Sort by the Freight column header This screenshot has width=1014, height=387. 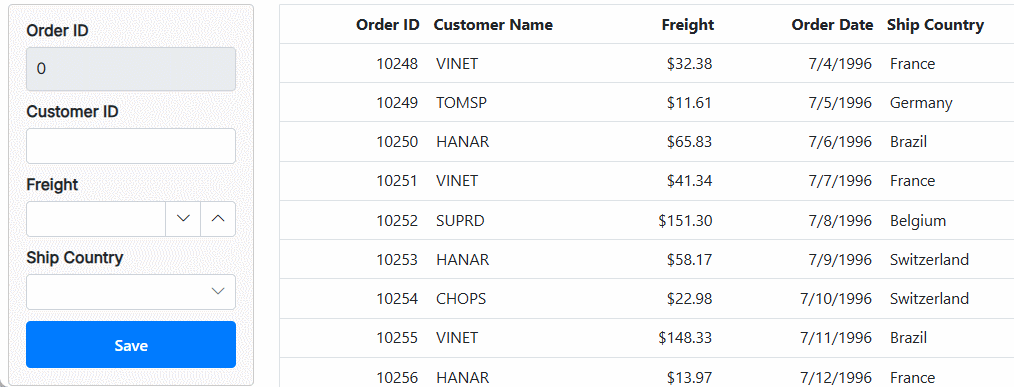point(687,25)
